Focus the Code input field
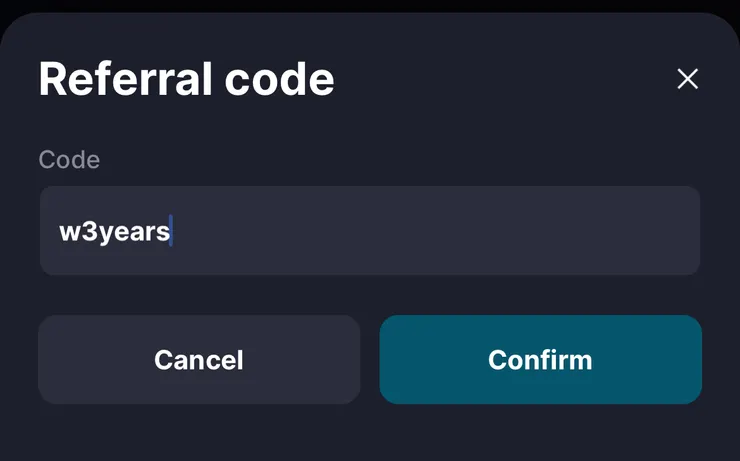This screenshot has height=461, width=740. (x=370, y=231)
